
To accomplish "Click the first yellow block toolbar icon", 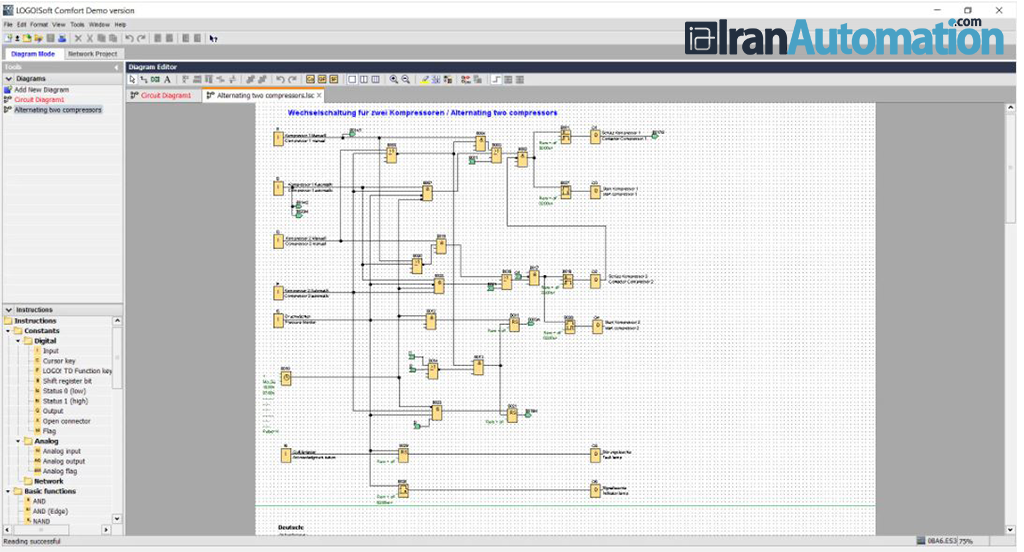I will [310, 80].
